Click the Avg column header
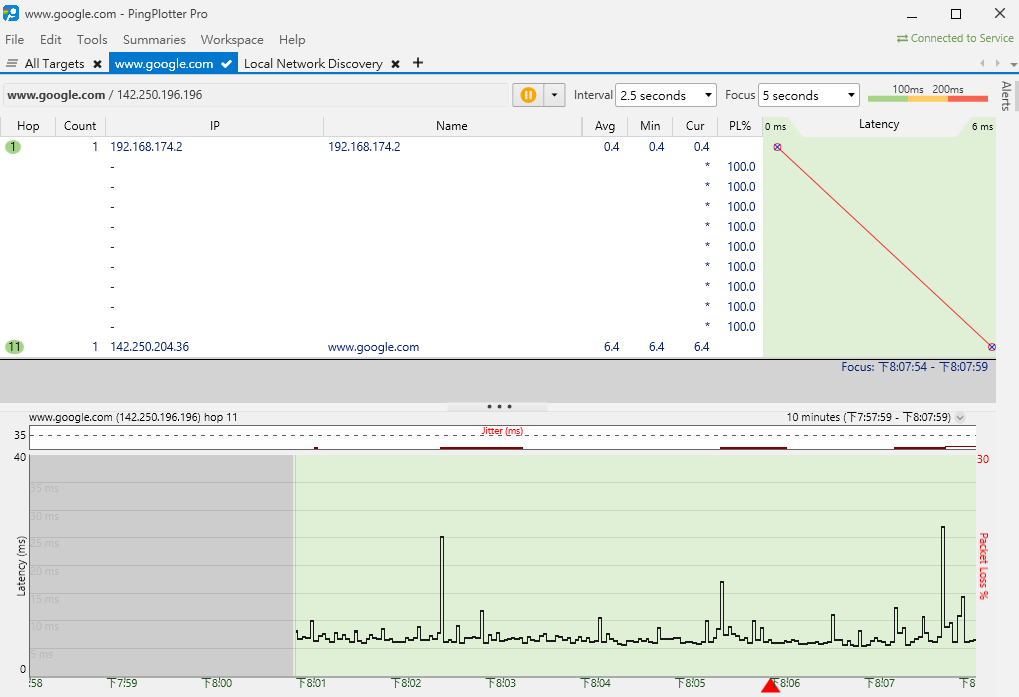Viewport: 1019px width, 697px height. point(605,126)
